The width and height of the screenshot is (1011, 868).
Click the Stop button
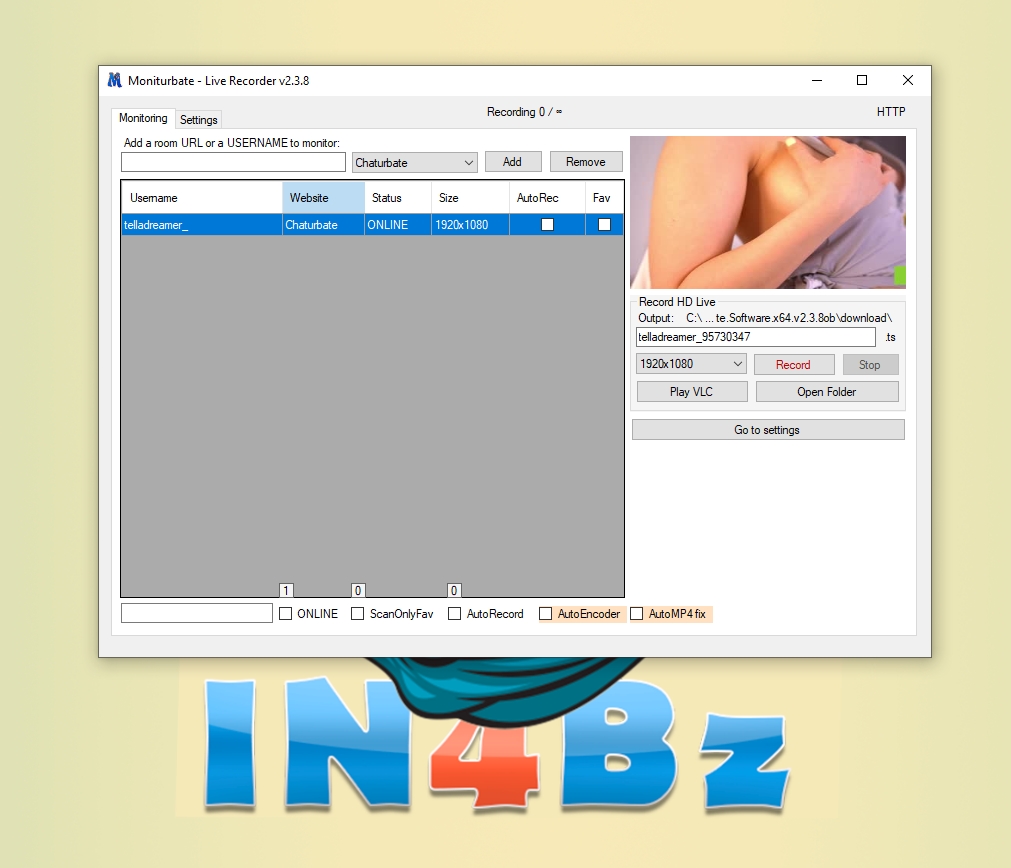(x=870, y=364)
